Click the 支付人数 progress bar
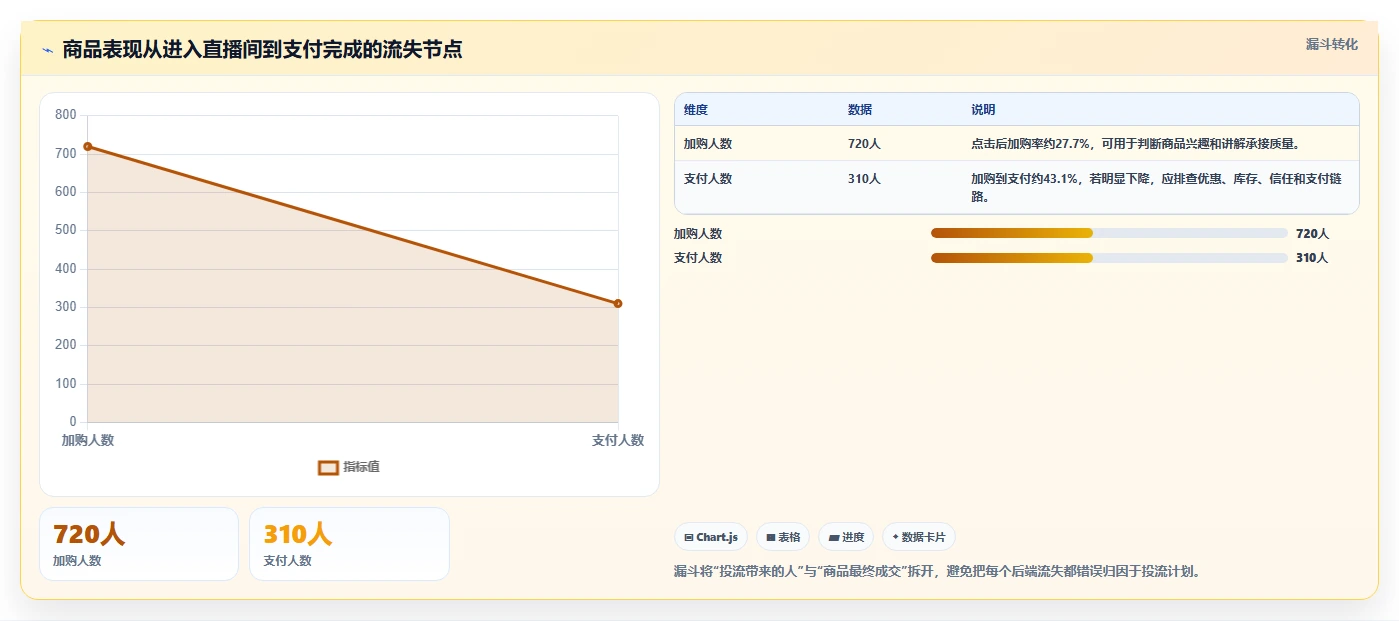Image resolution: width=1399 pixels, height=621 pixels. pos(1109,258)
